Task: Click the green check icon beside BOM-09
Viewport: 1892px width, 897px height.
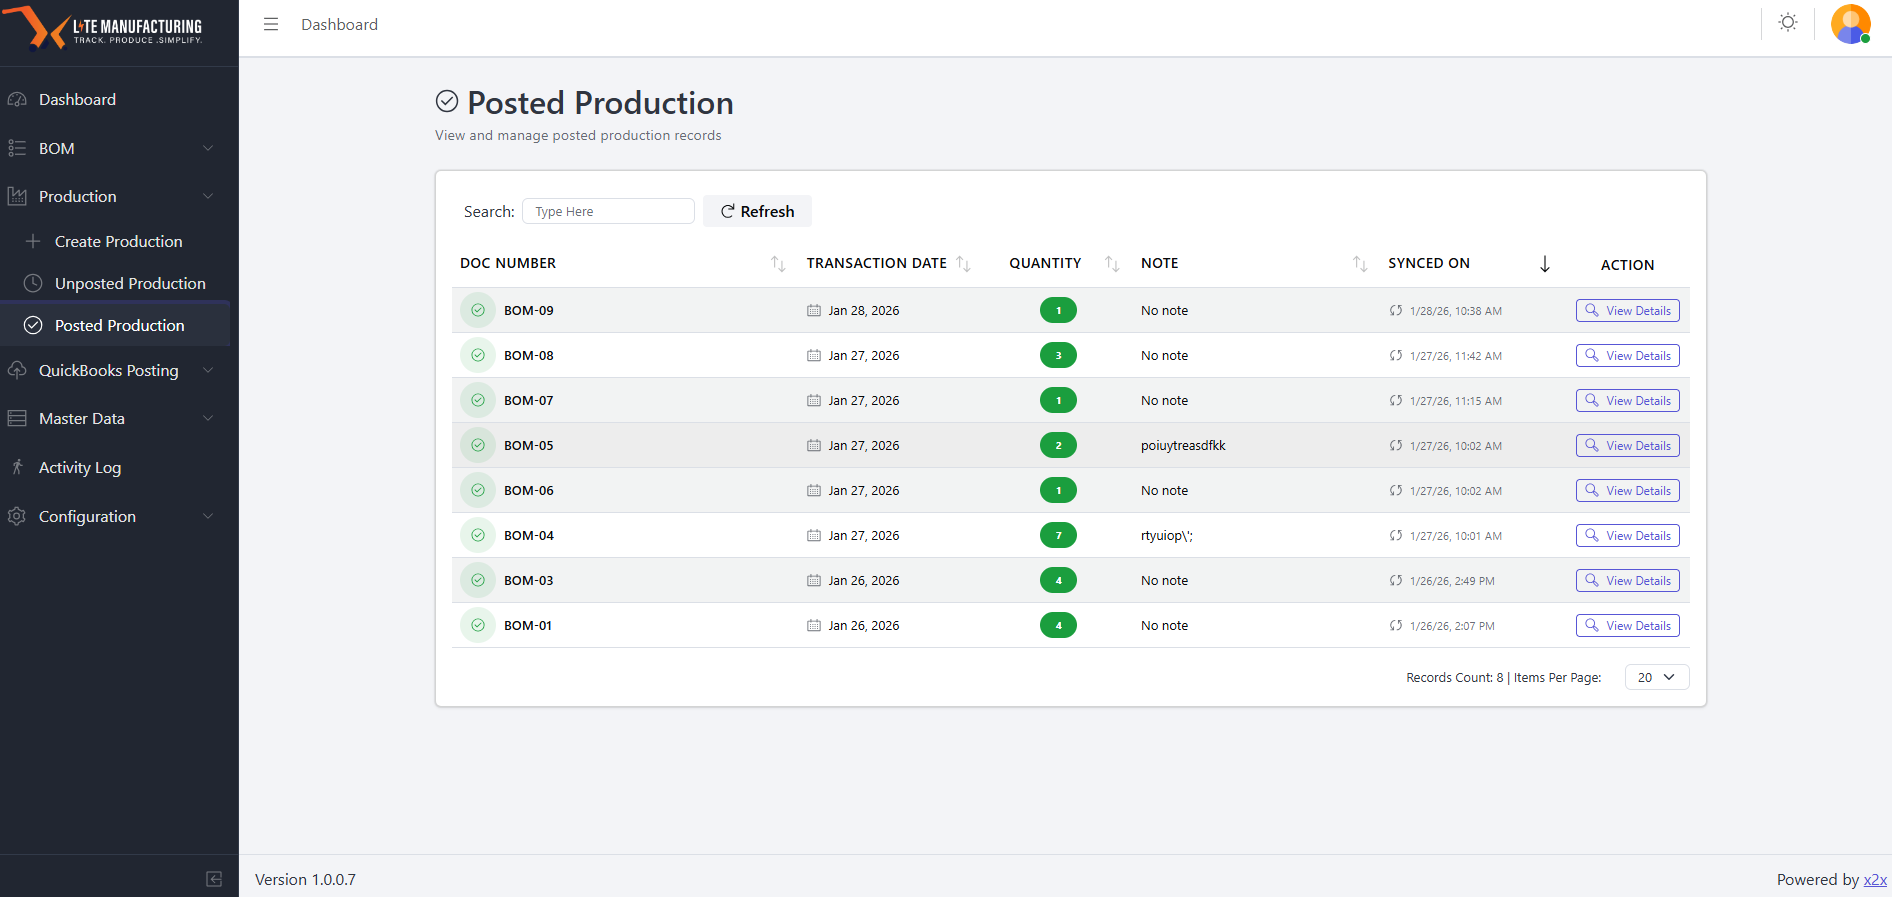Action: point(478,310)
